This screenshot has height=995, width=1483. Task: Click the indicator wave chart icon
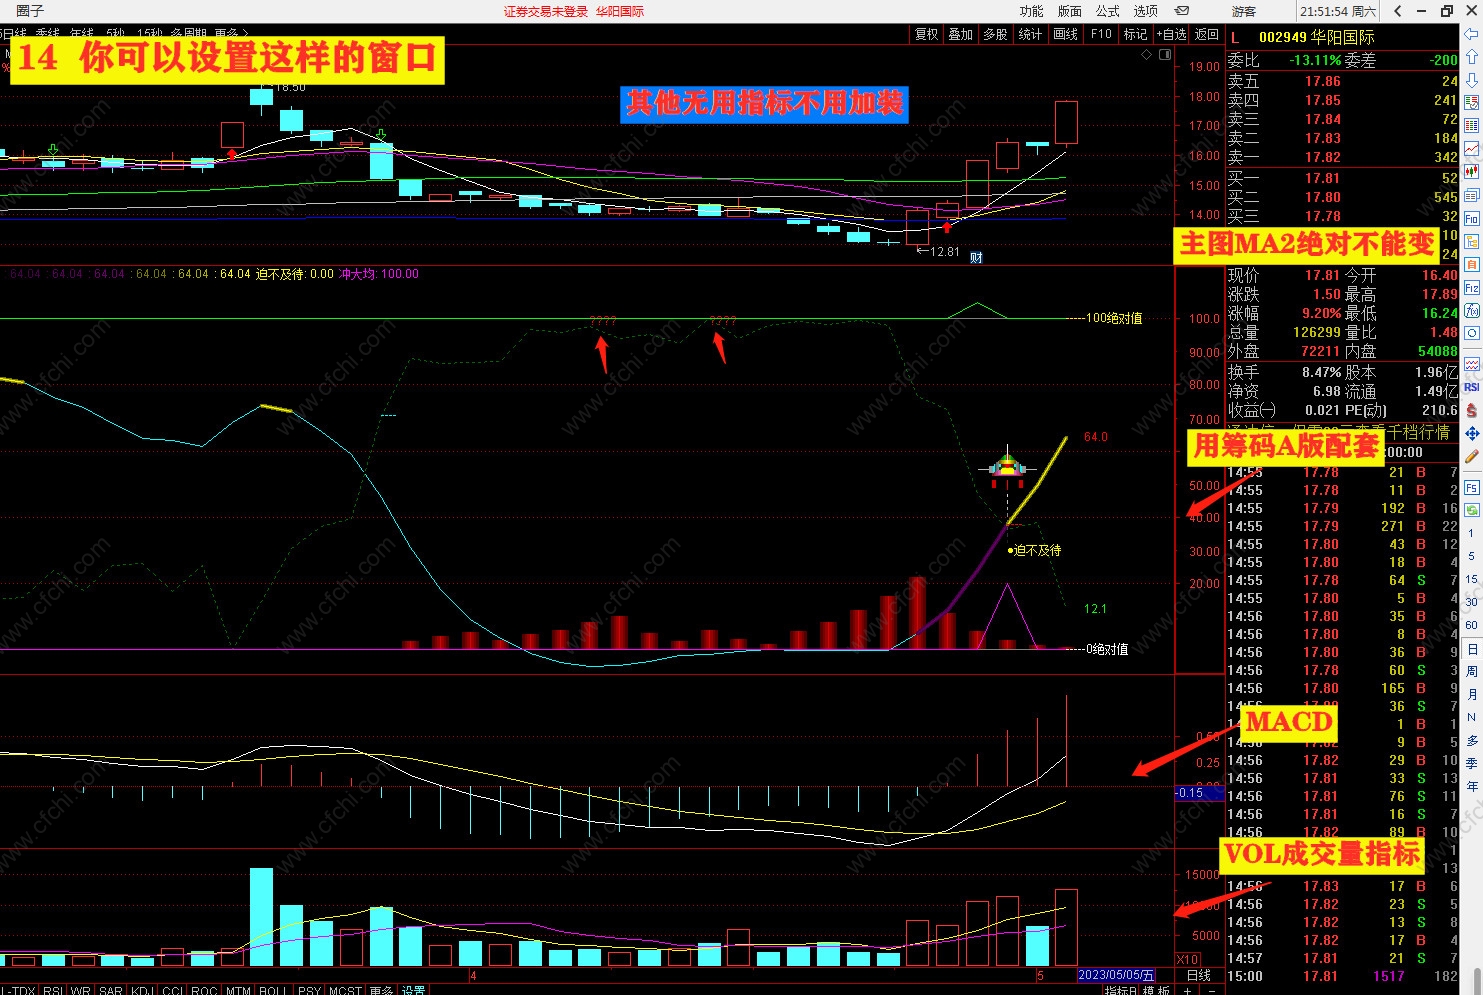pos(1472,363)
